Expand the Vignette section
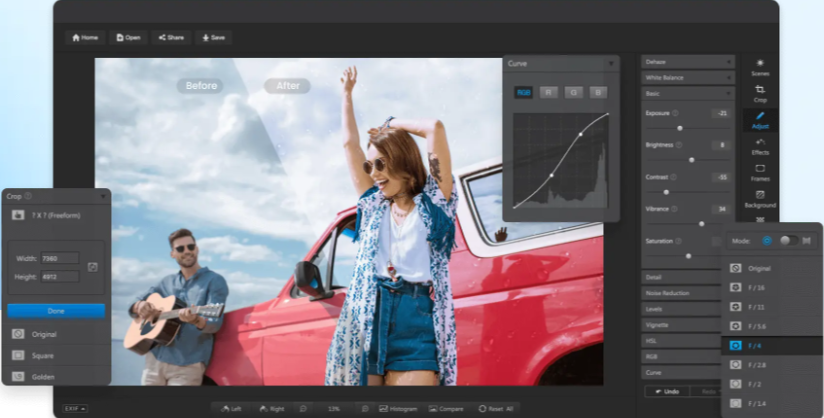824x418 pixels. (x=682, y=325)
